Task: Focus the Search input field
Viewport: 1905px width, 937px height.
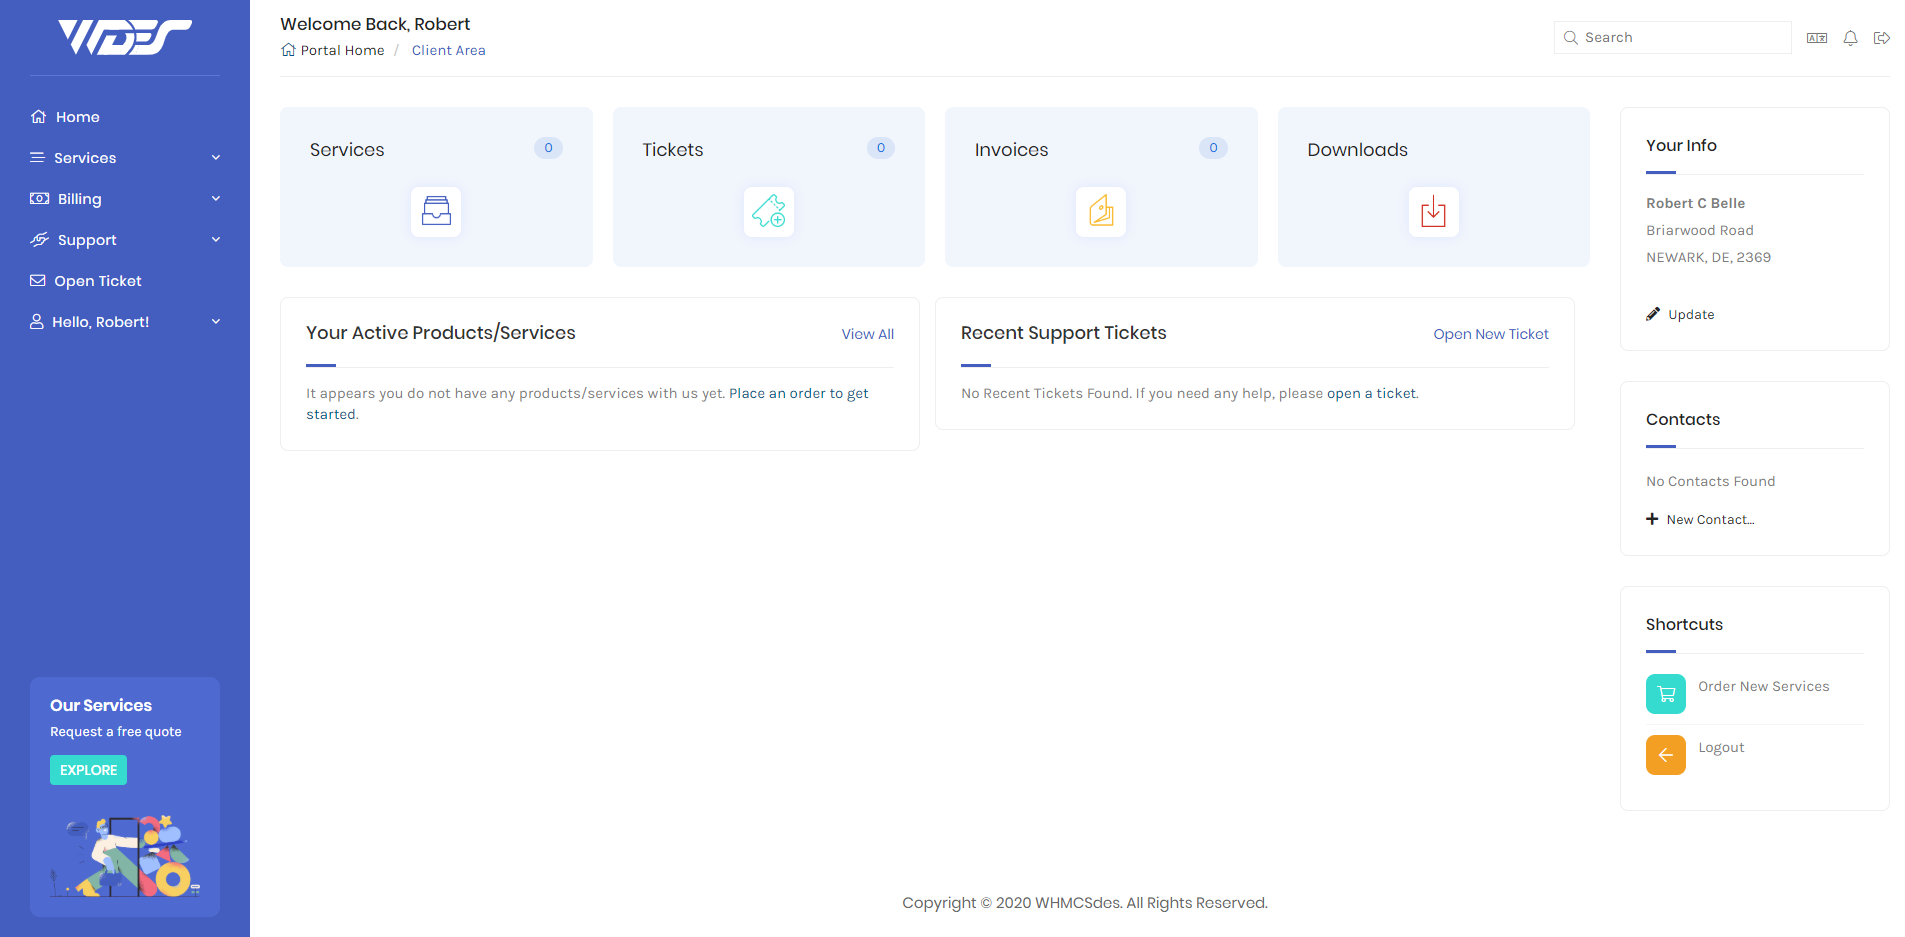Action: coord(1673,38)
